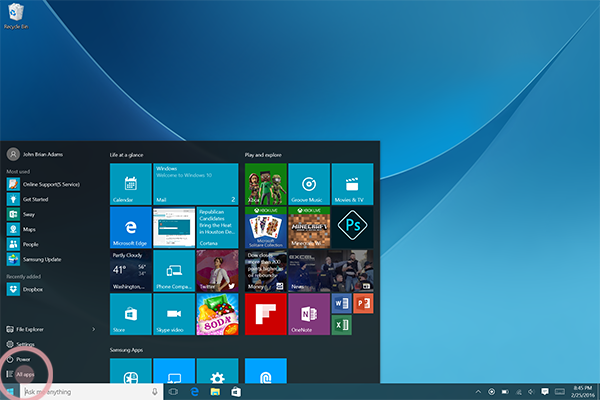Open the Cortana news tile
This screenshot has height=400, width=600.
click(217, 227)
